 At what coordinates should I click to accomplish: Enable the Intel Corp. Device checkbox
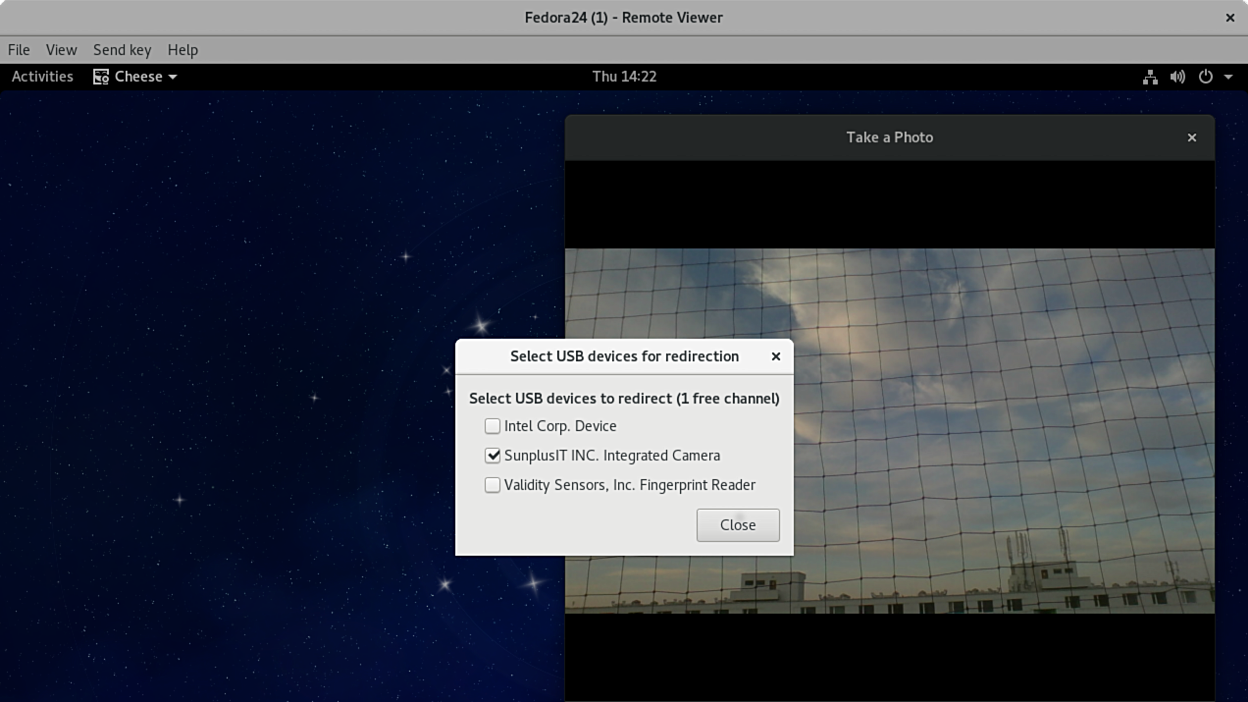[x=492, y=426]
